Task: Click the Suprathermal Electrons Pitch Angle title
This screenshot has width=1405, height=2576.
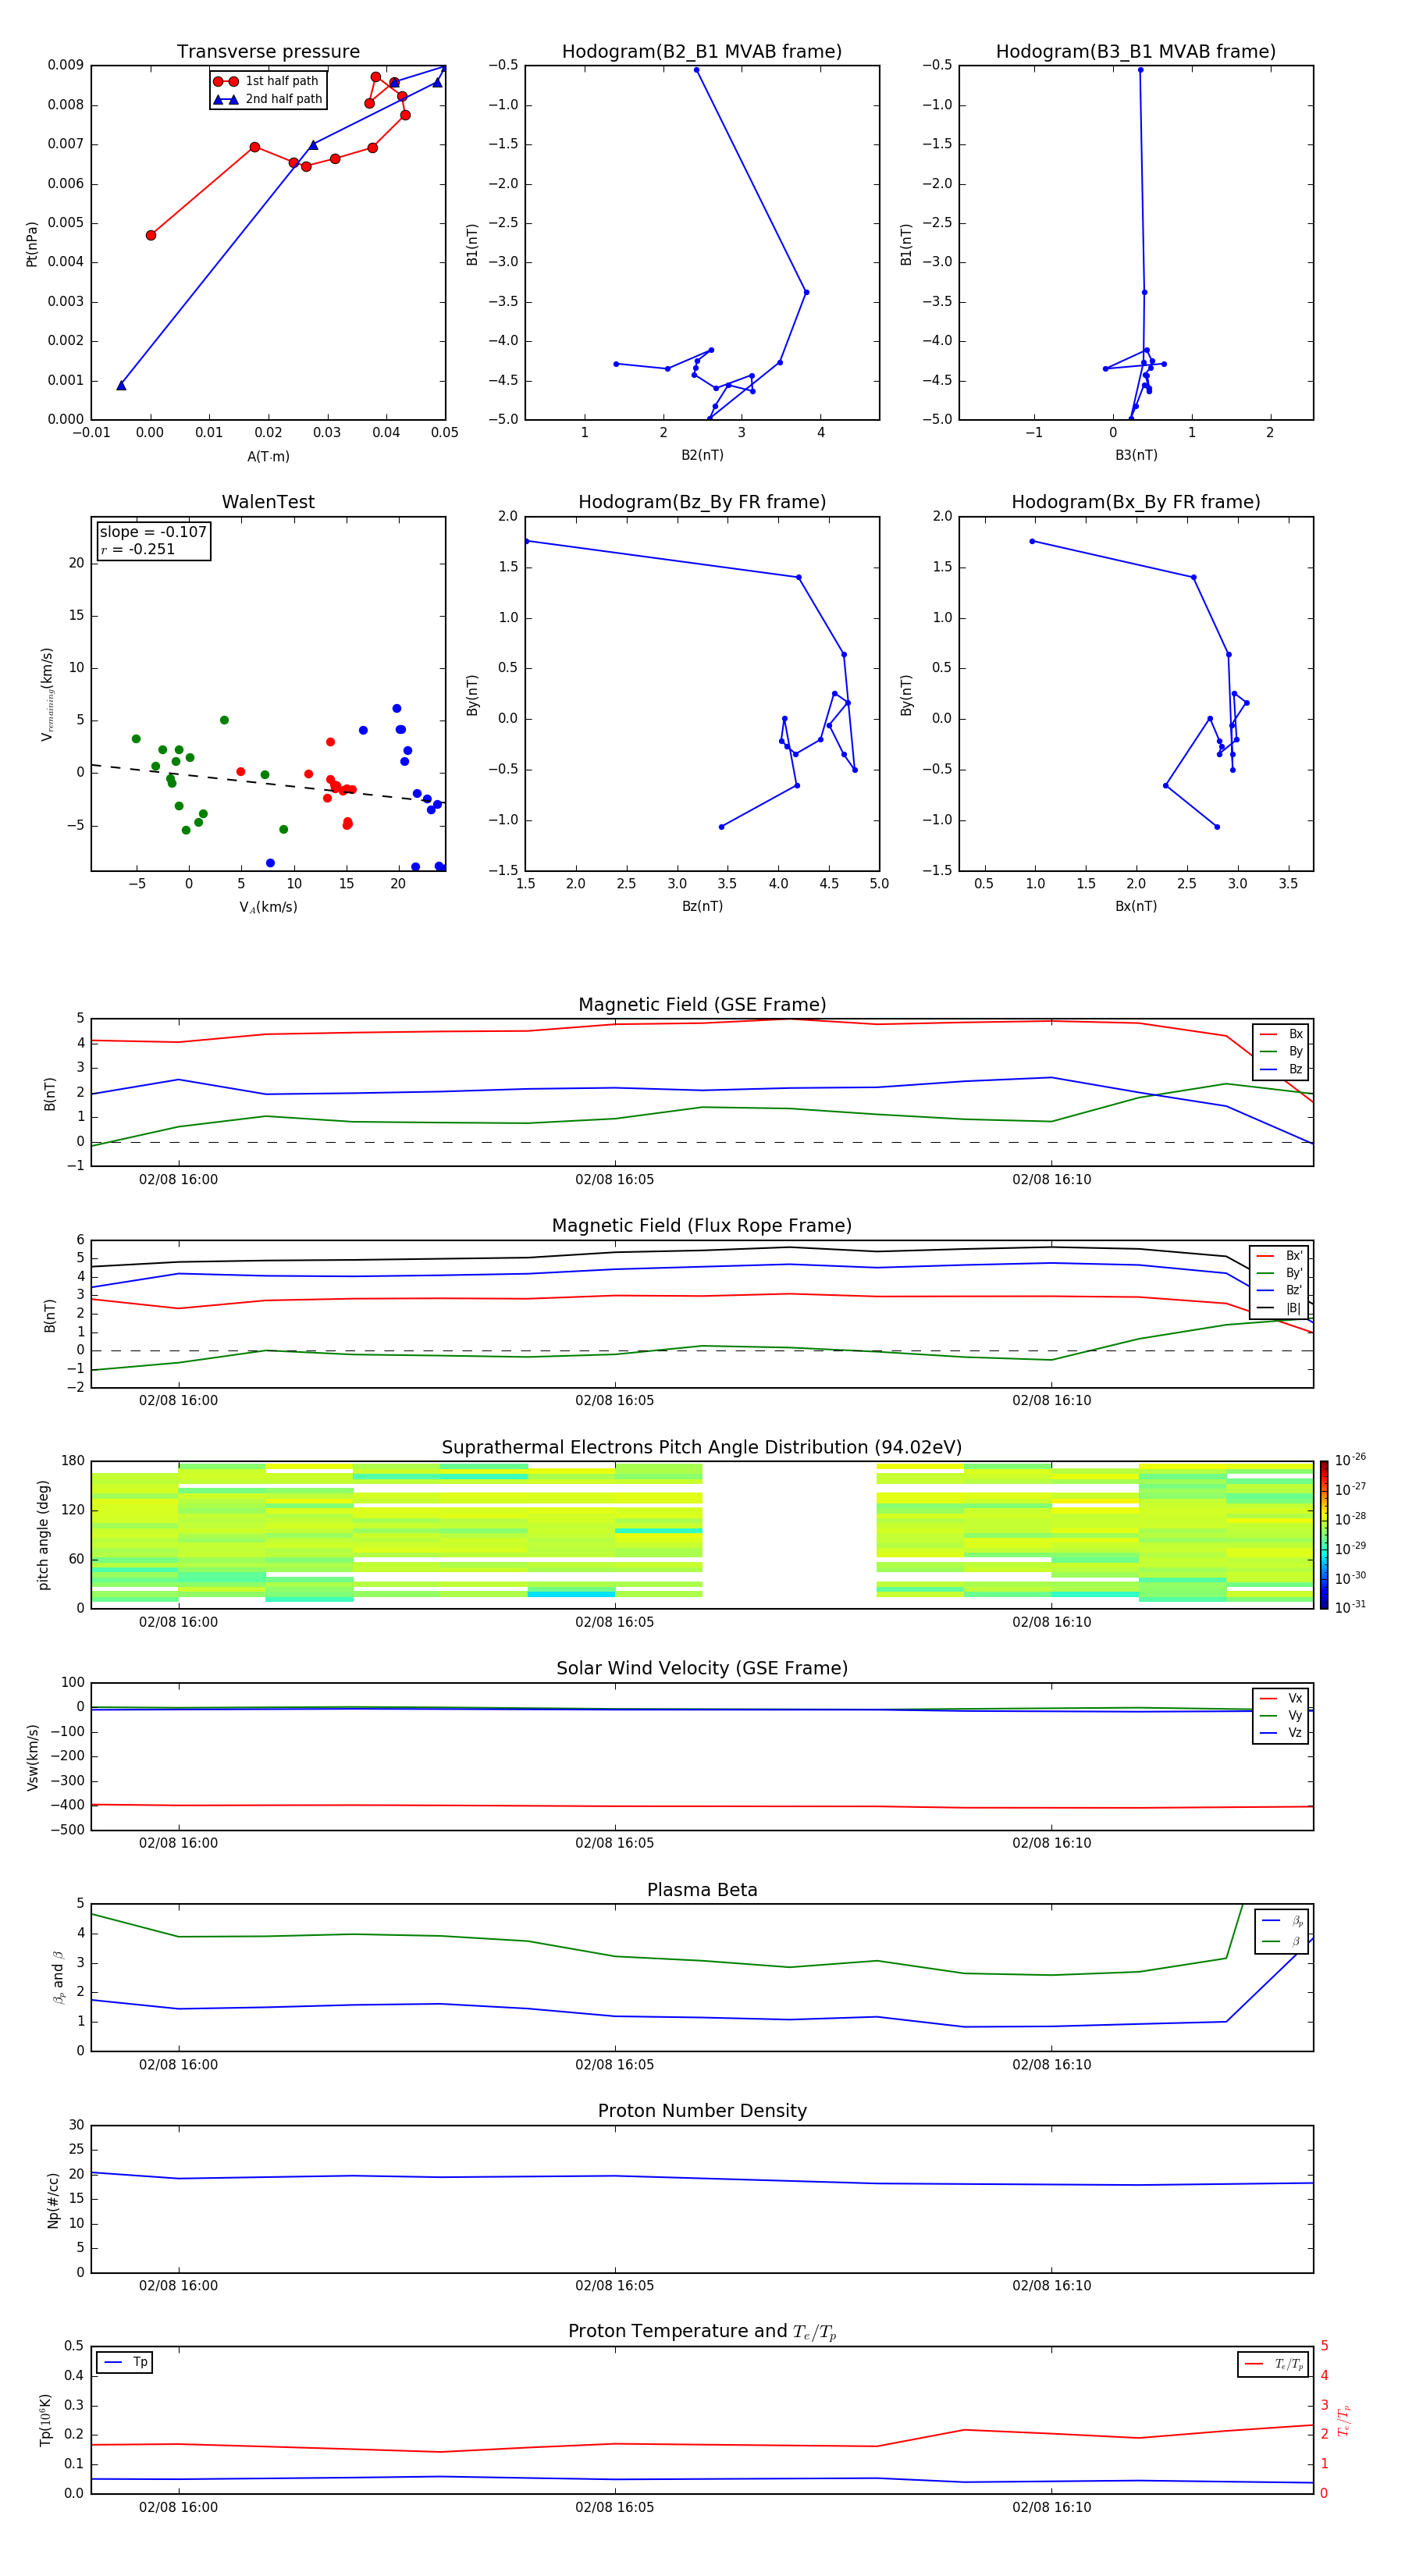Action: [x=702, y=1448]
